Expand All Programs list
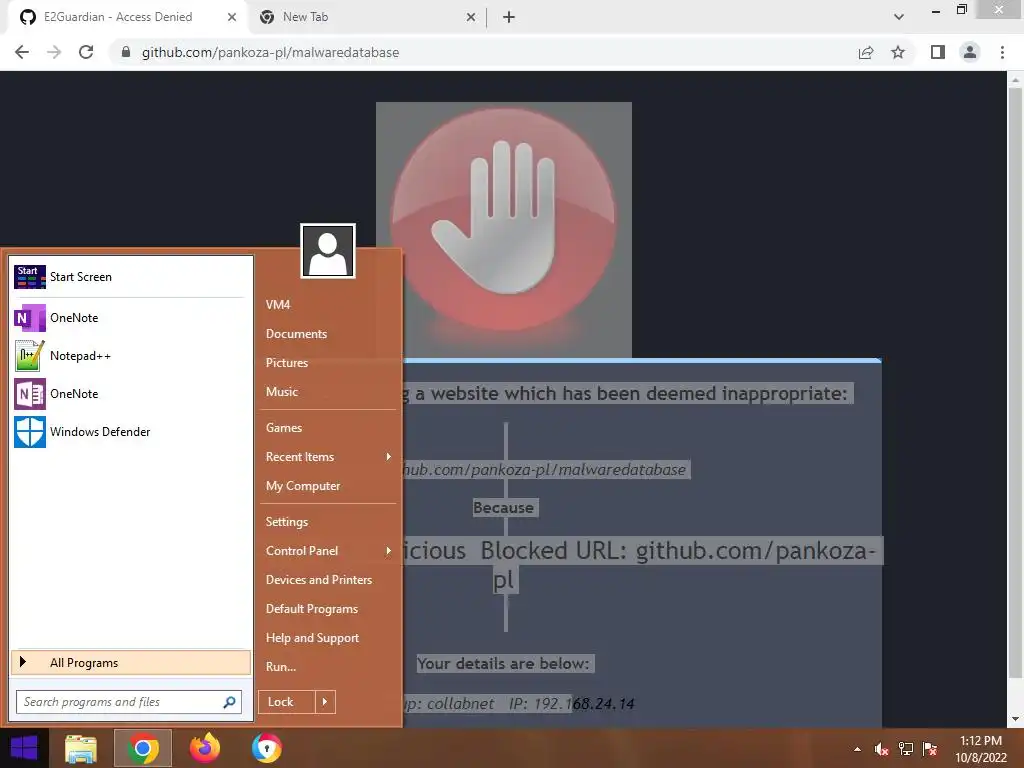Screen dimensions: 1024x768 (x=131, y=663)
